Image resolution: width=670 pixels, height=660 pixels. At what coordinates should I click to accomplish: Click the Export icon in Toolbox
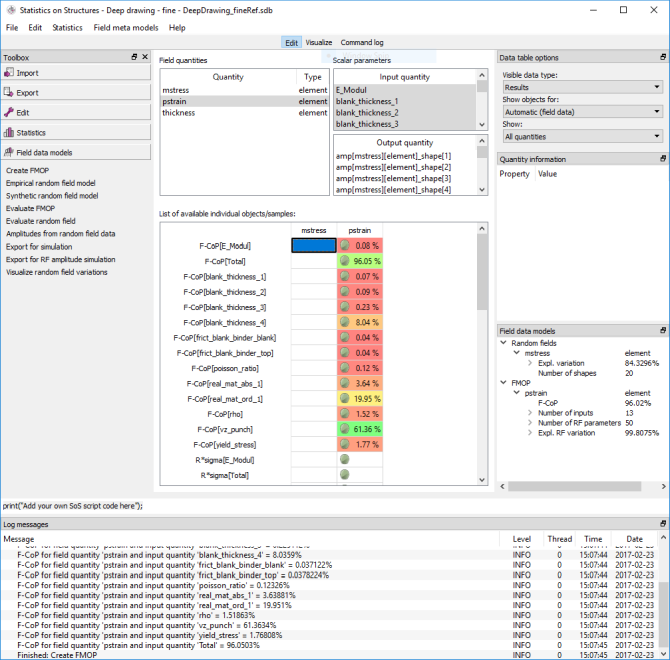click(10, 93)
